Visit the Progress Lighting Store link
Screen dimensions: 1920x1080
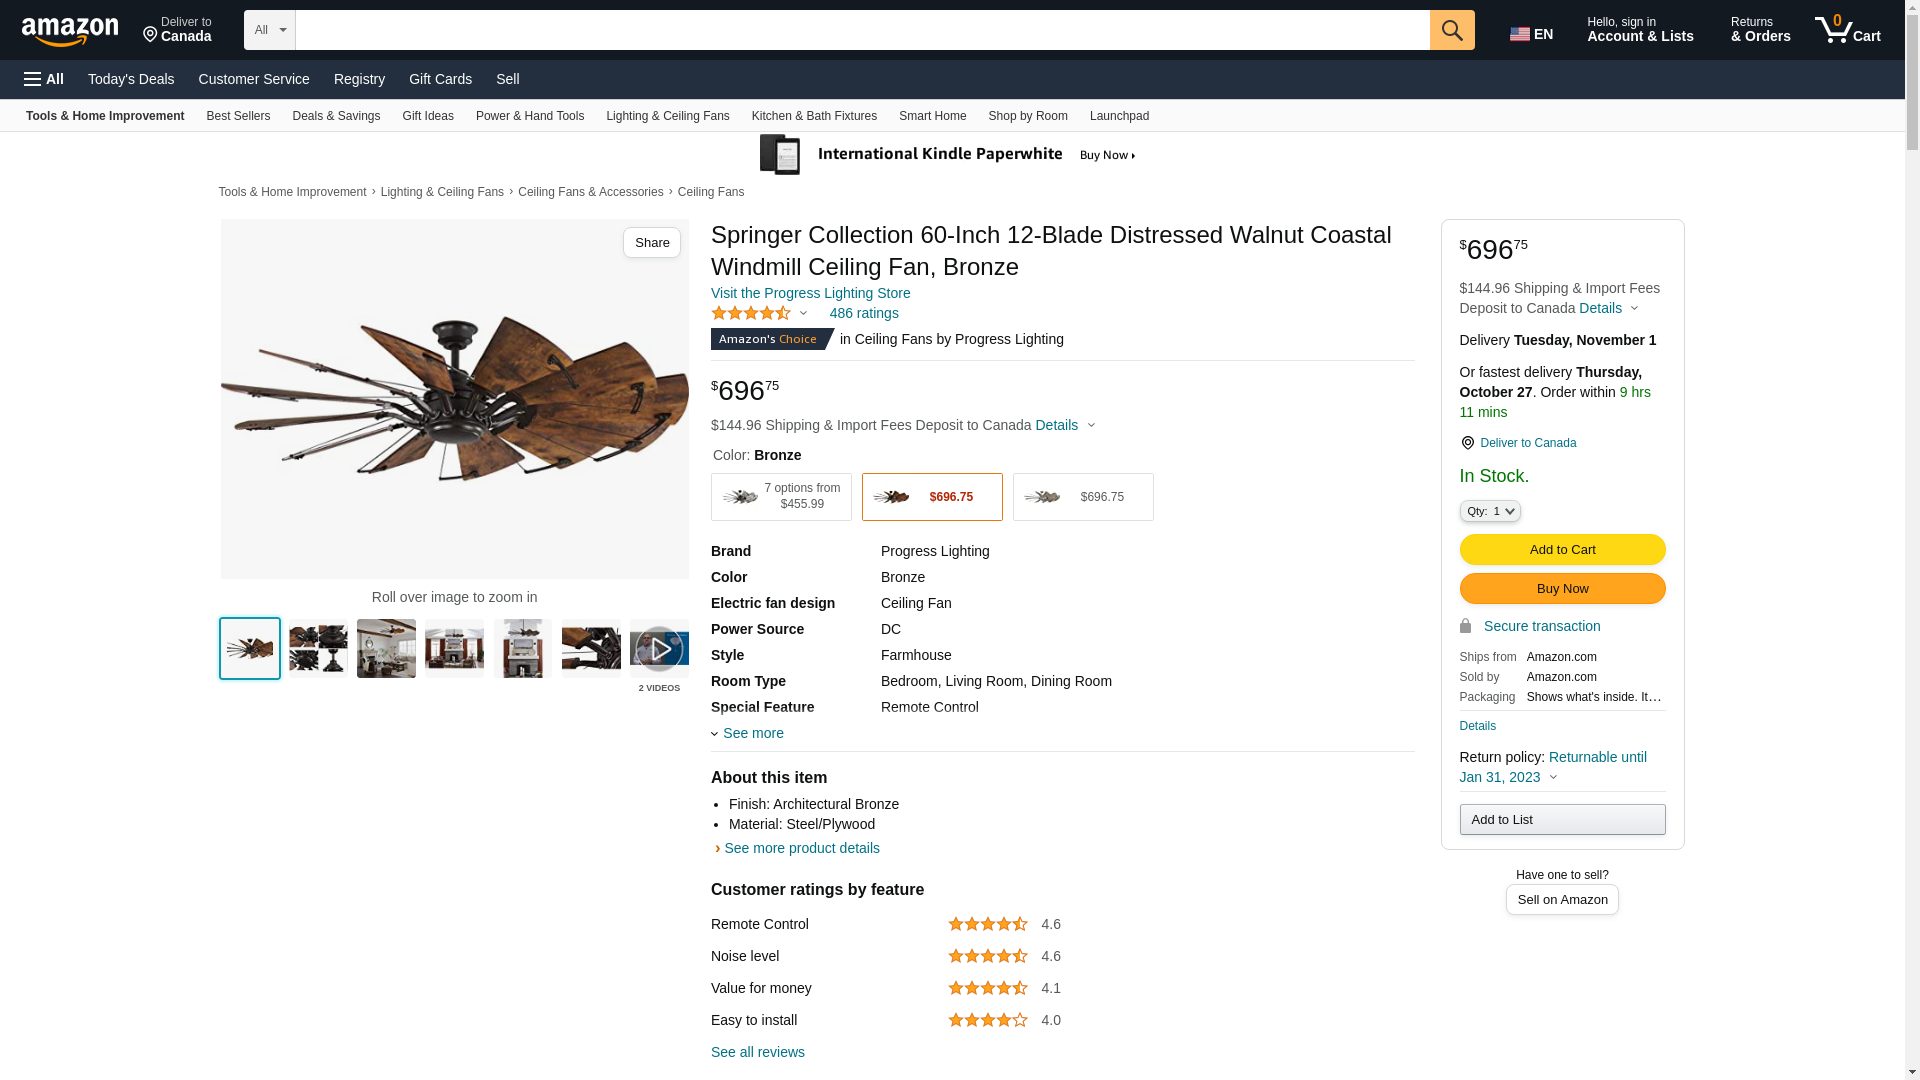tap(810, 293)
